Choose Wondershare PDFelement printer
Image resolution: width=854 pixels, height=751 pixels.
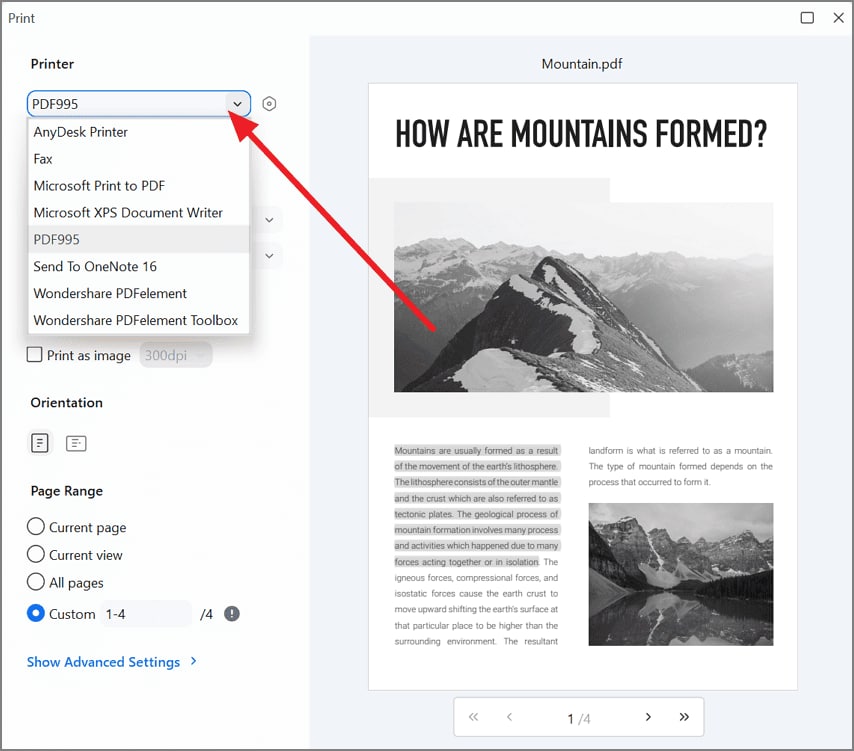coord(138,293)
